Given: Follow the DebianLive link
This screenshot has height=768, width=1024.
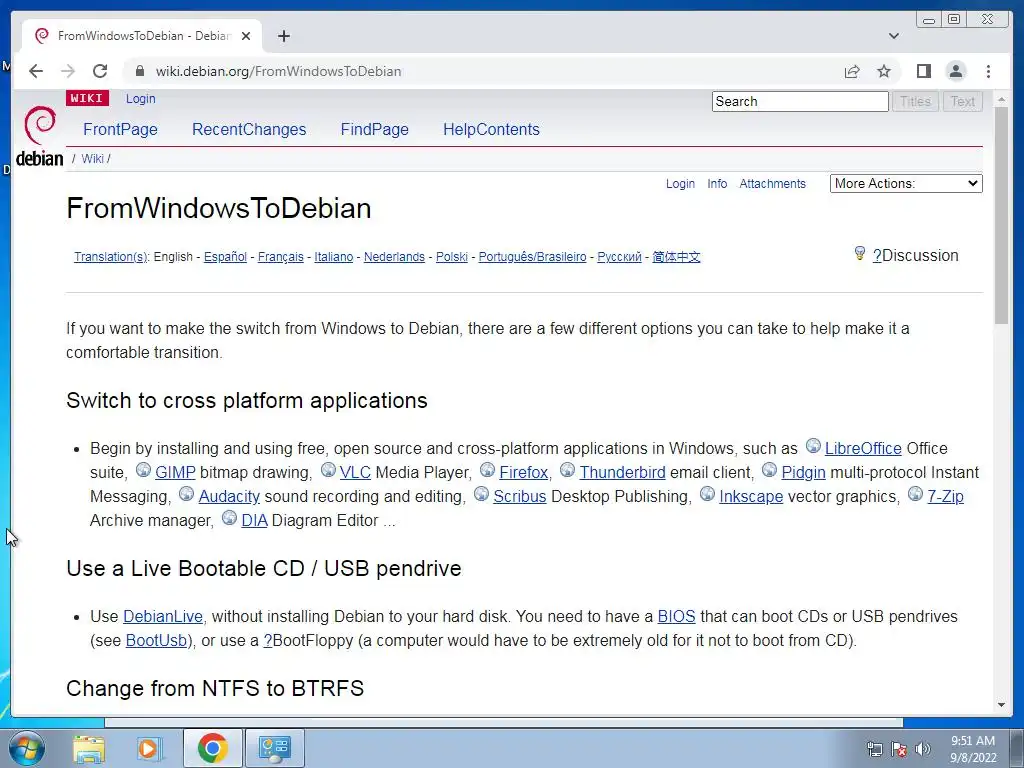Looking at the screenshot, I should pyautogui.click(x=163, y=616).
